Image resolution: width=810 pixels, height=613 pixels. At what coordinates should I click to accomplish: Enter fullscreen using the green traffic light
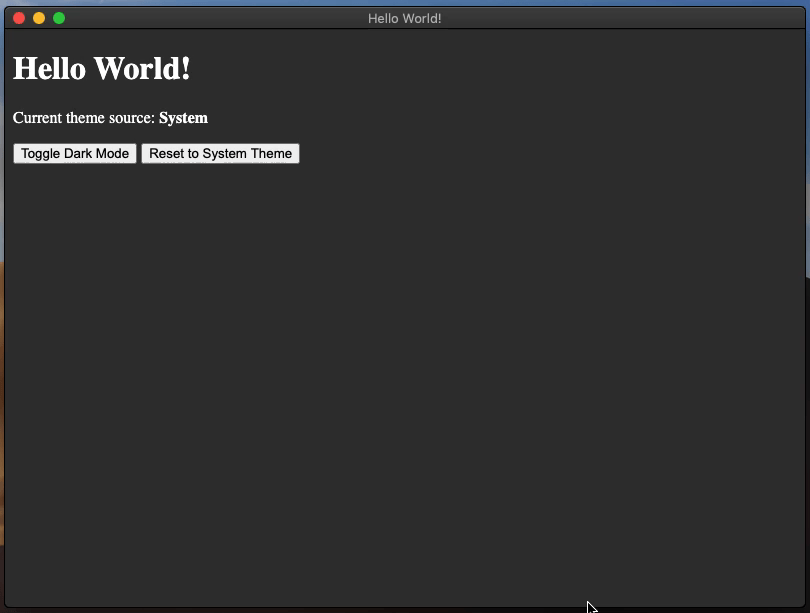59,17
